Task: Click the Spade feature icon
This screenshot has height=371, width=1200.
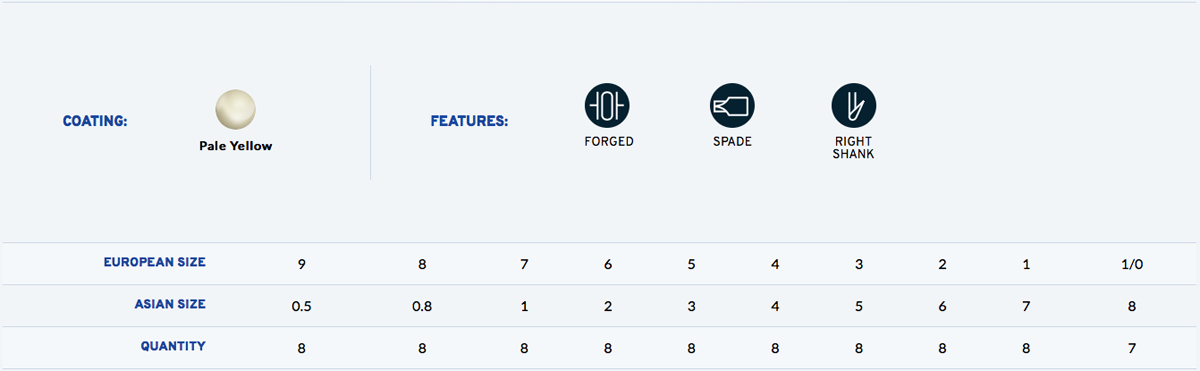Action: pos(732,105)
